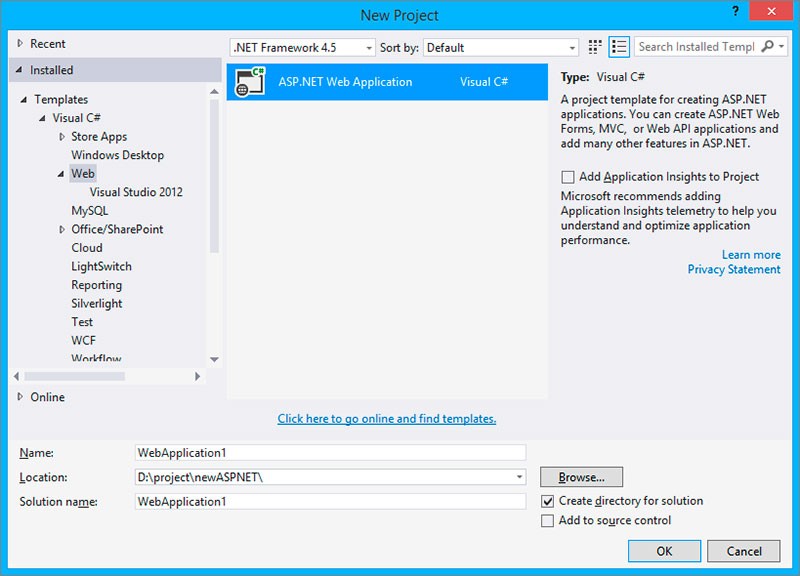Click the tree scrollbar up arrow

pos(214,92)
